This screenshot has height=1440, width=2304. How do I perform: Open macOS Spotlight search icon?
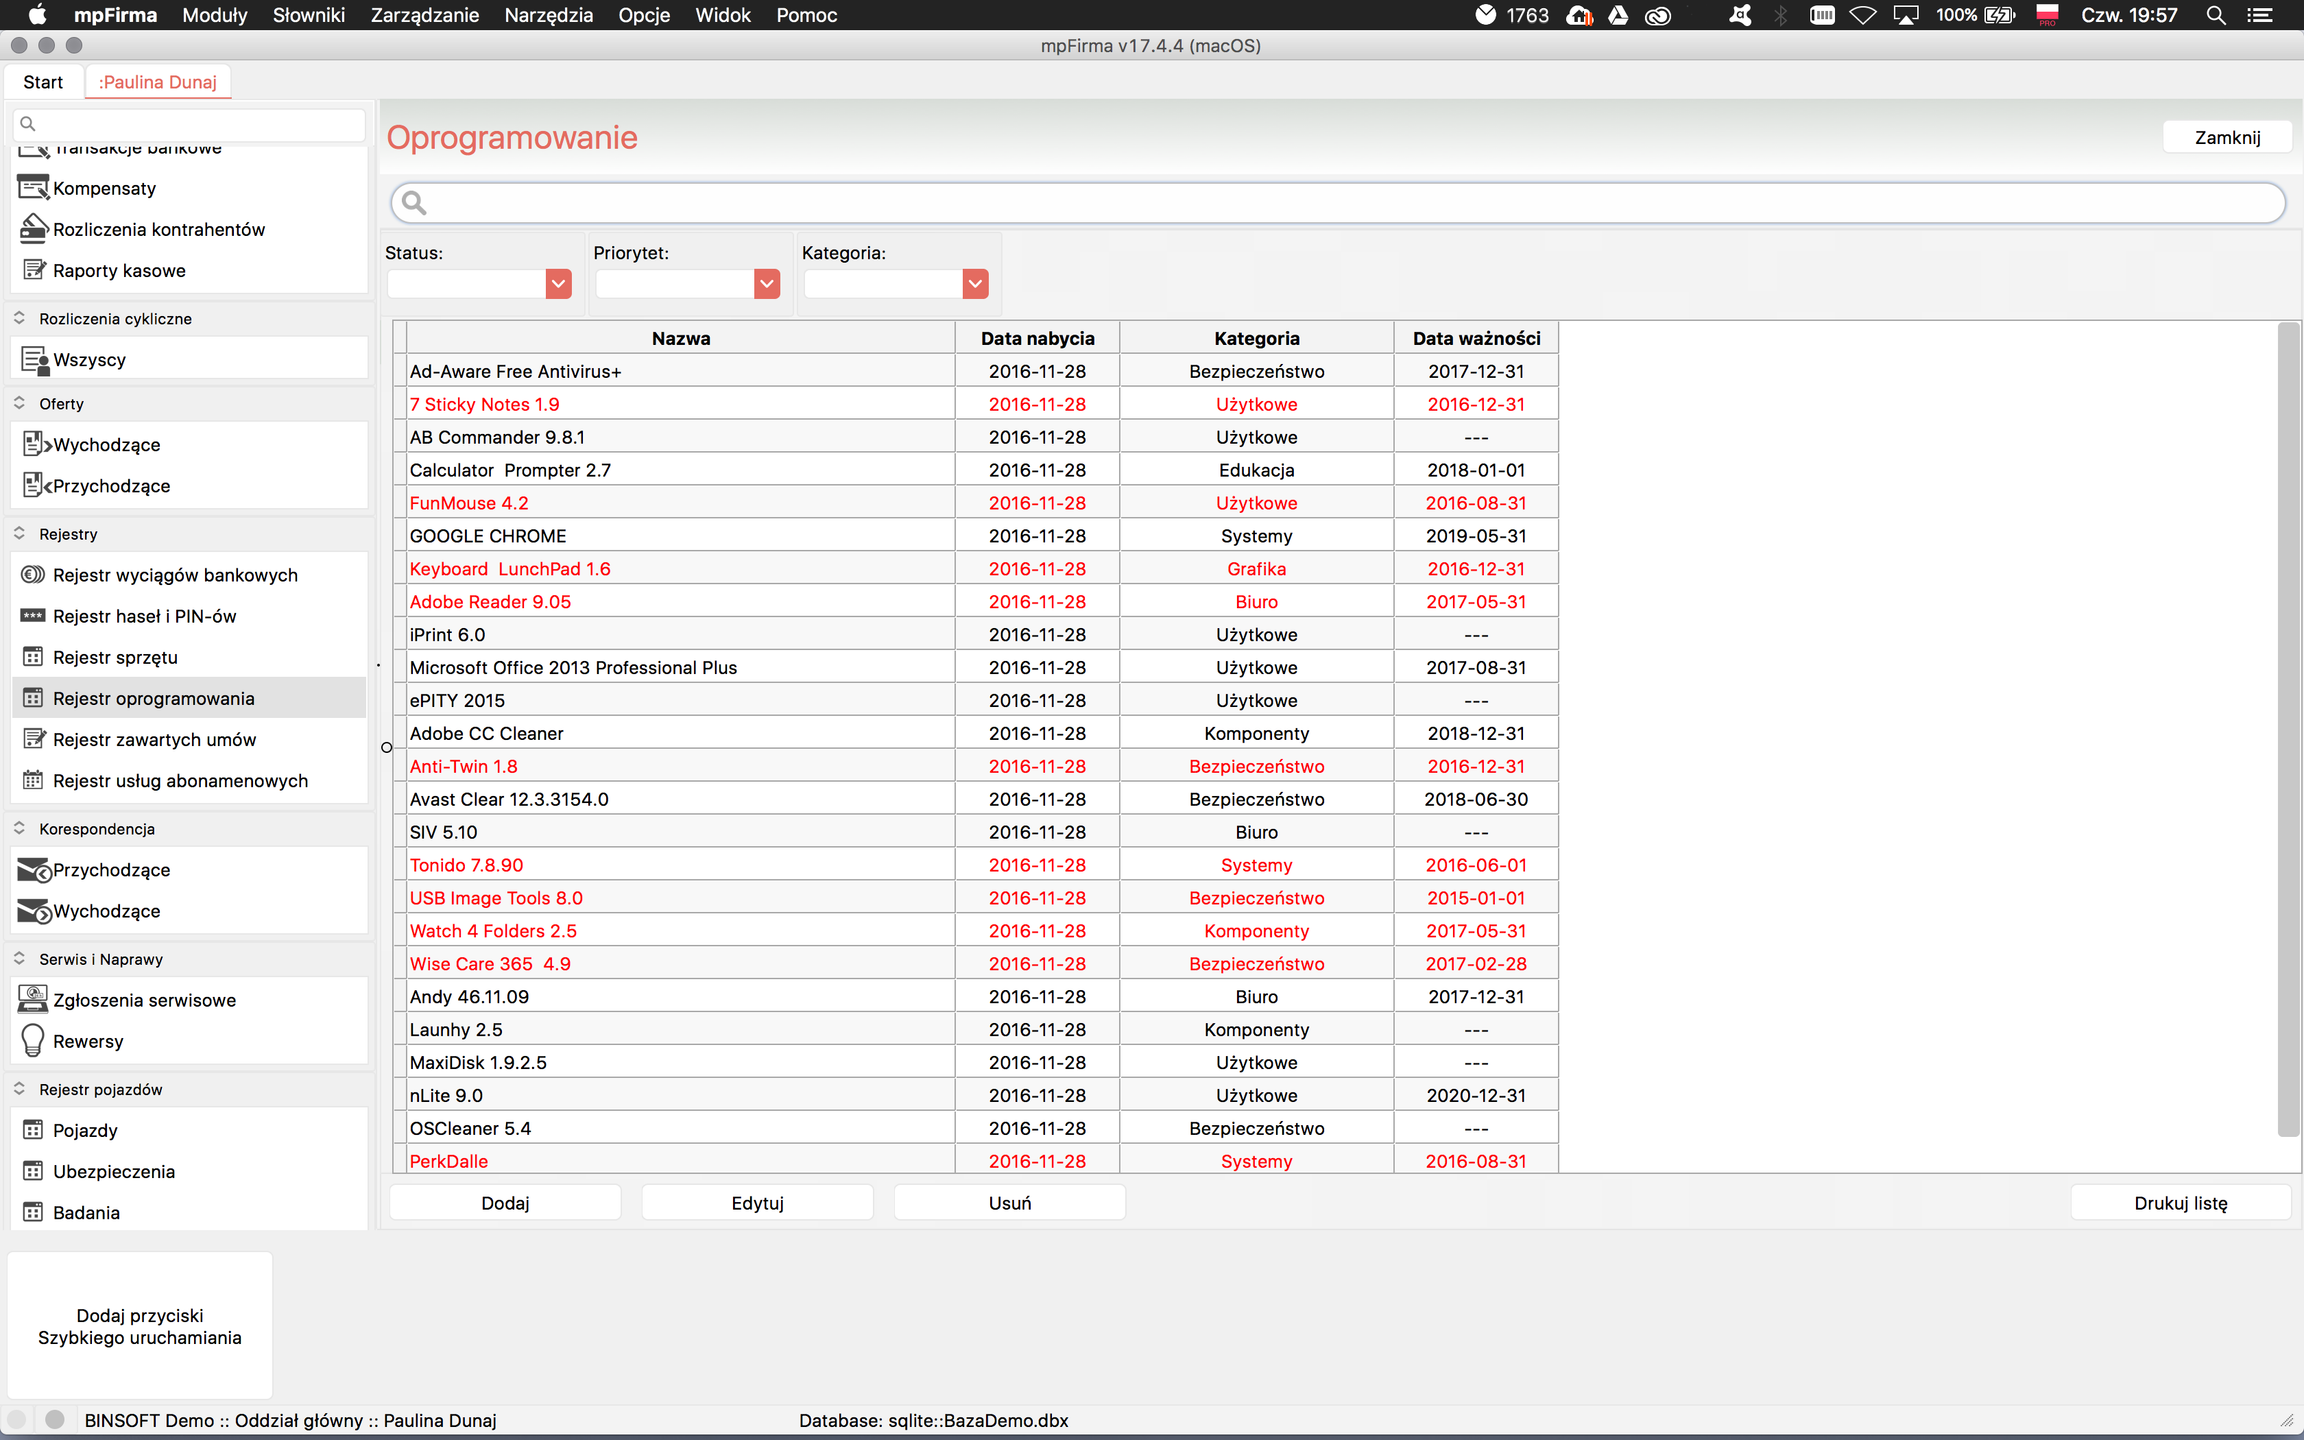2215,15
